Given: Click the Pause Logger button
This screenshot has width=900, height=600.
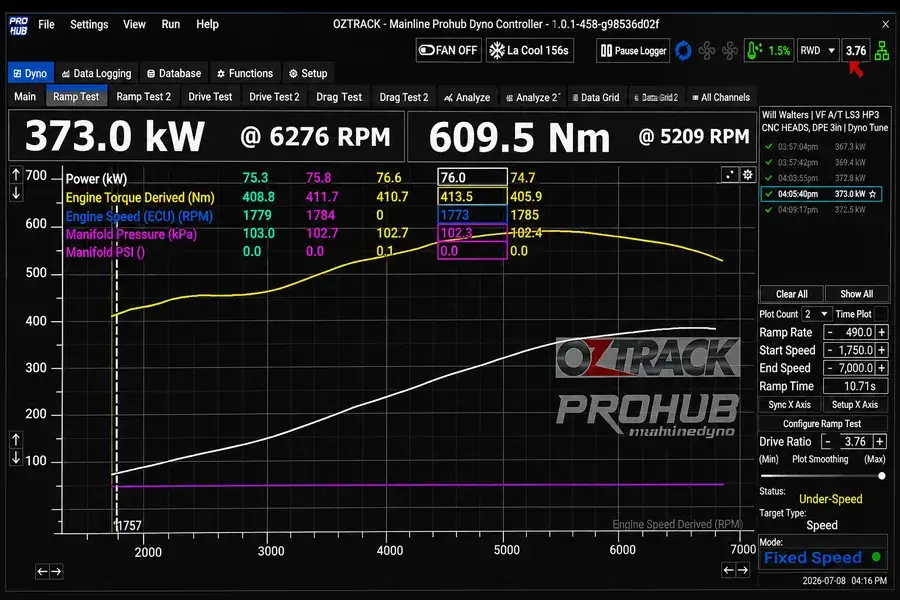Looking at the screenshot, I should (633, 51).
